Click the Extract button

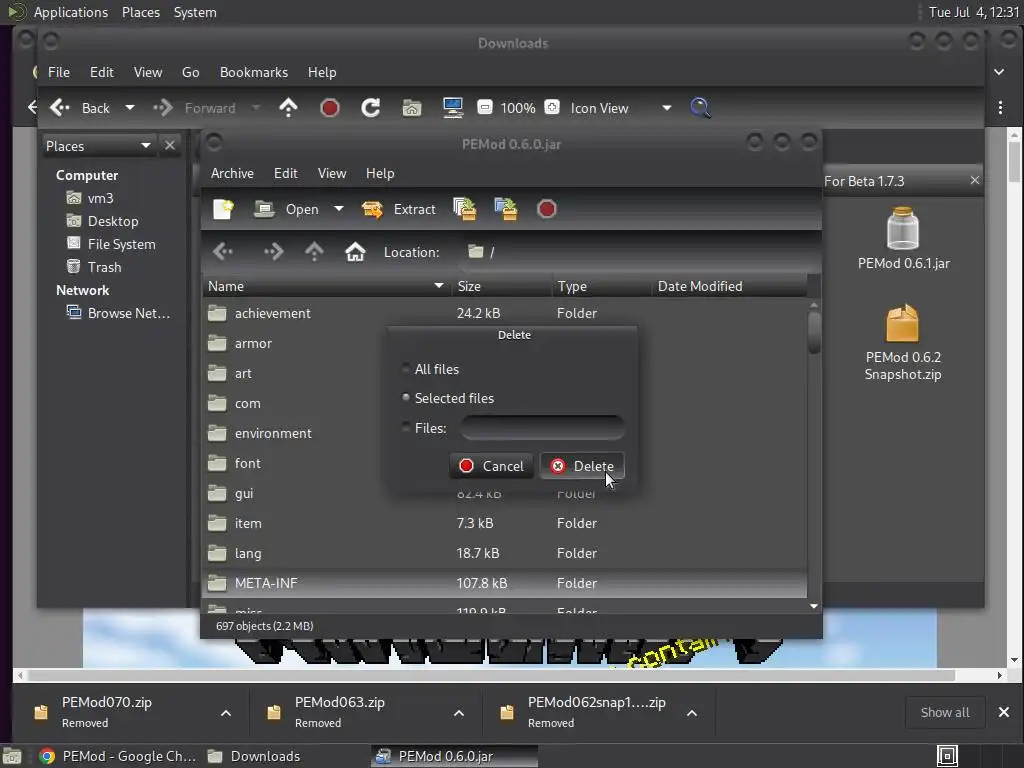click(x=399, y=209)
